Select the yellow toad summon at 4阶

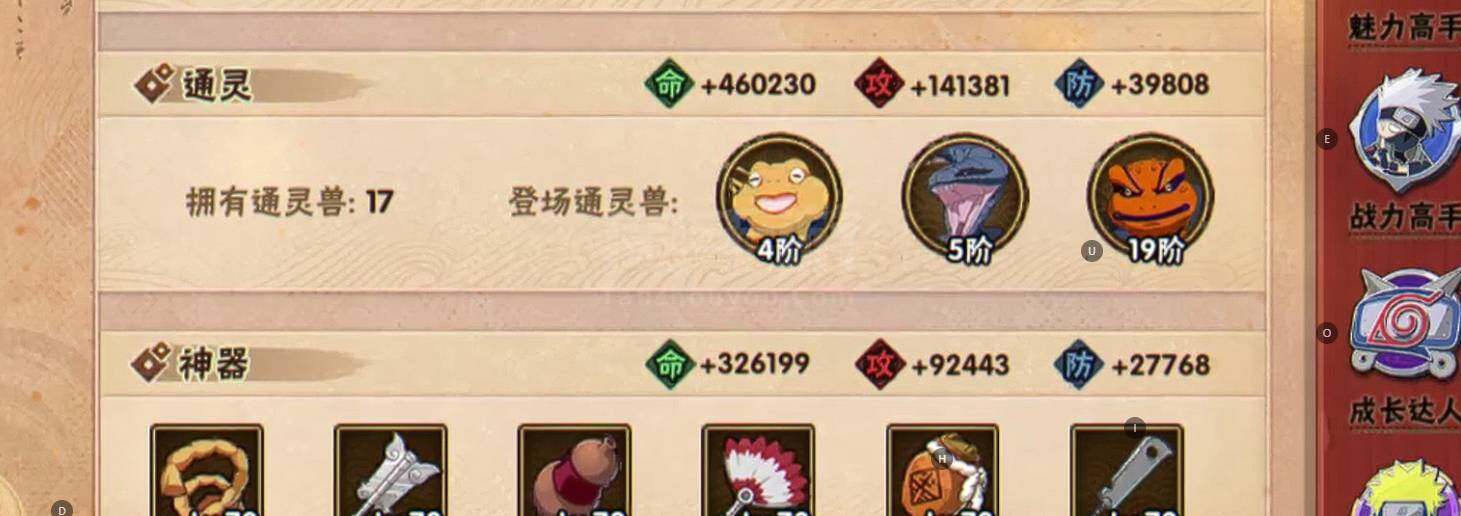[779, 197]
